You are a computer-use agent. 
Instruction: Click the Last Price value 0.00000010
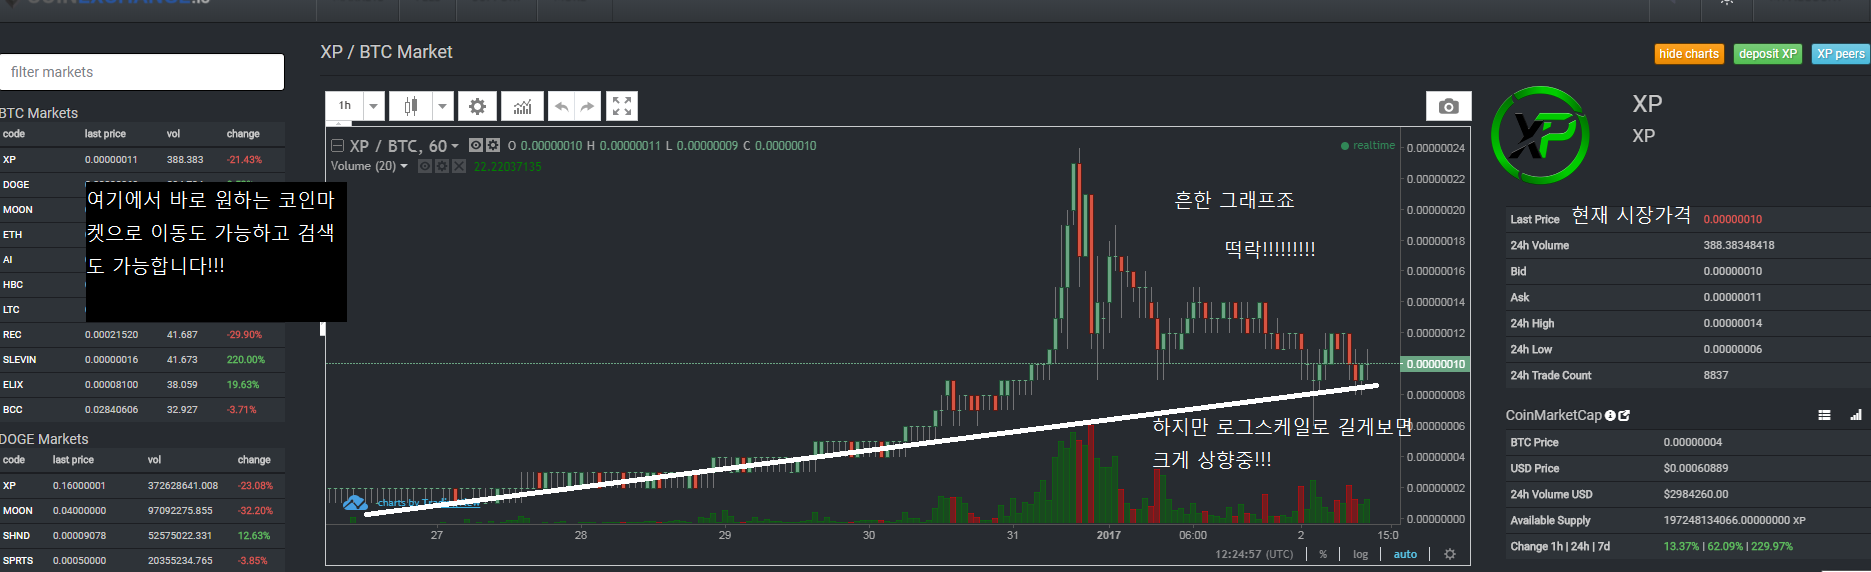point(1733,220)
